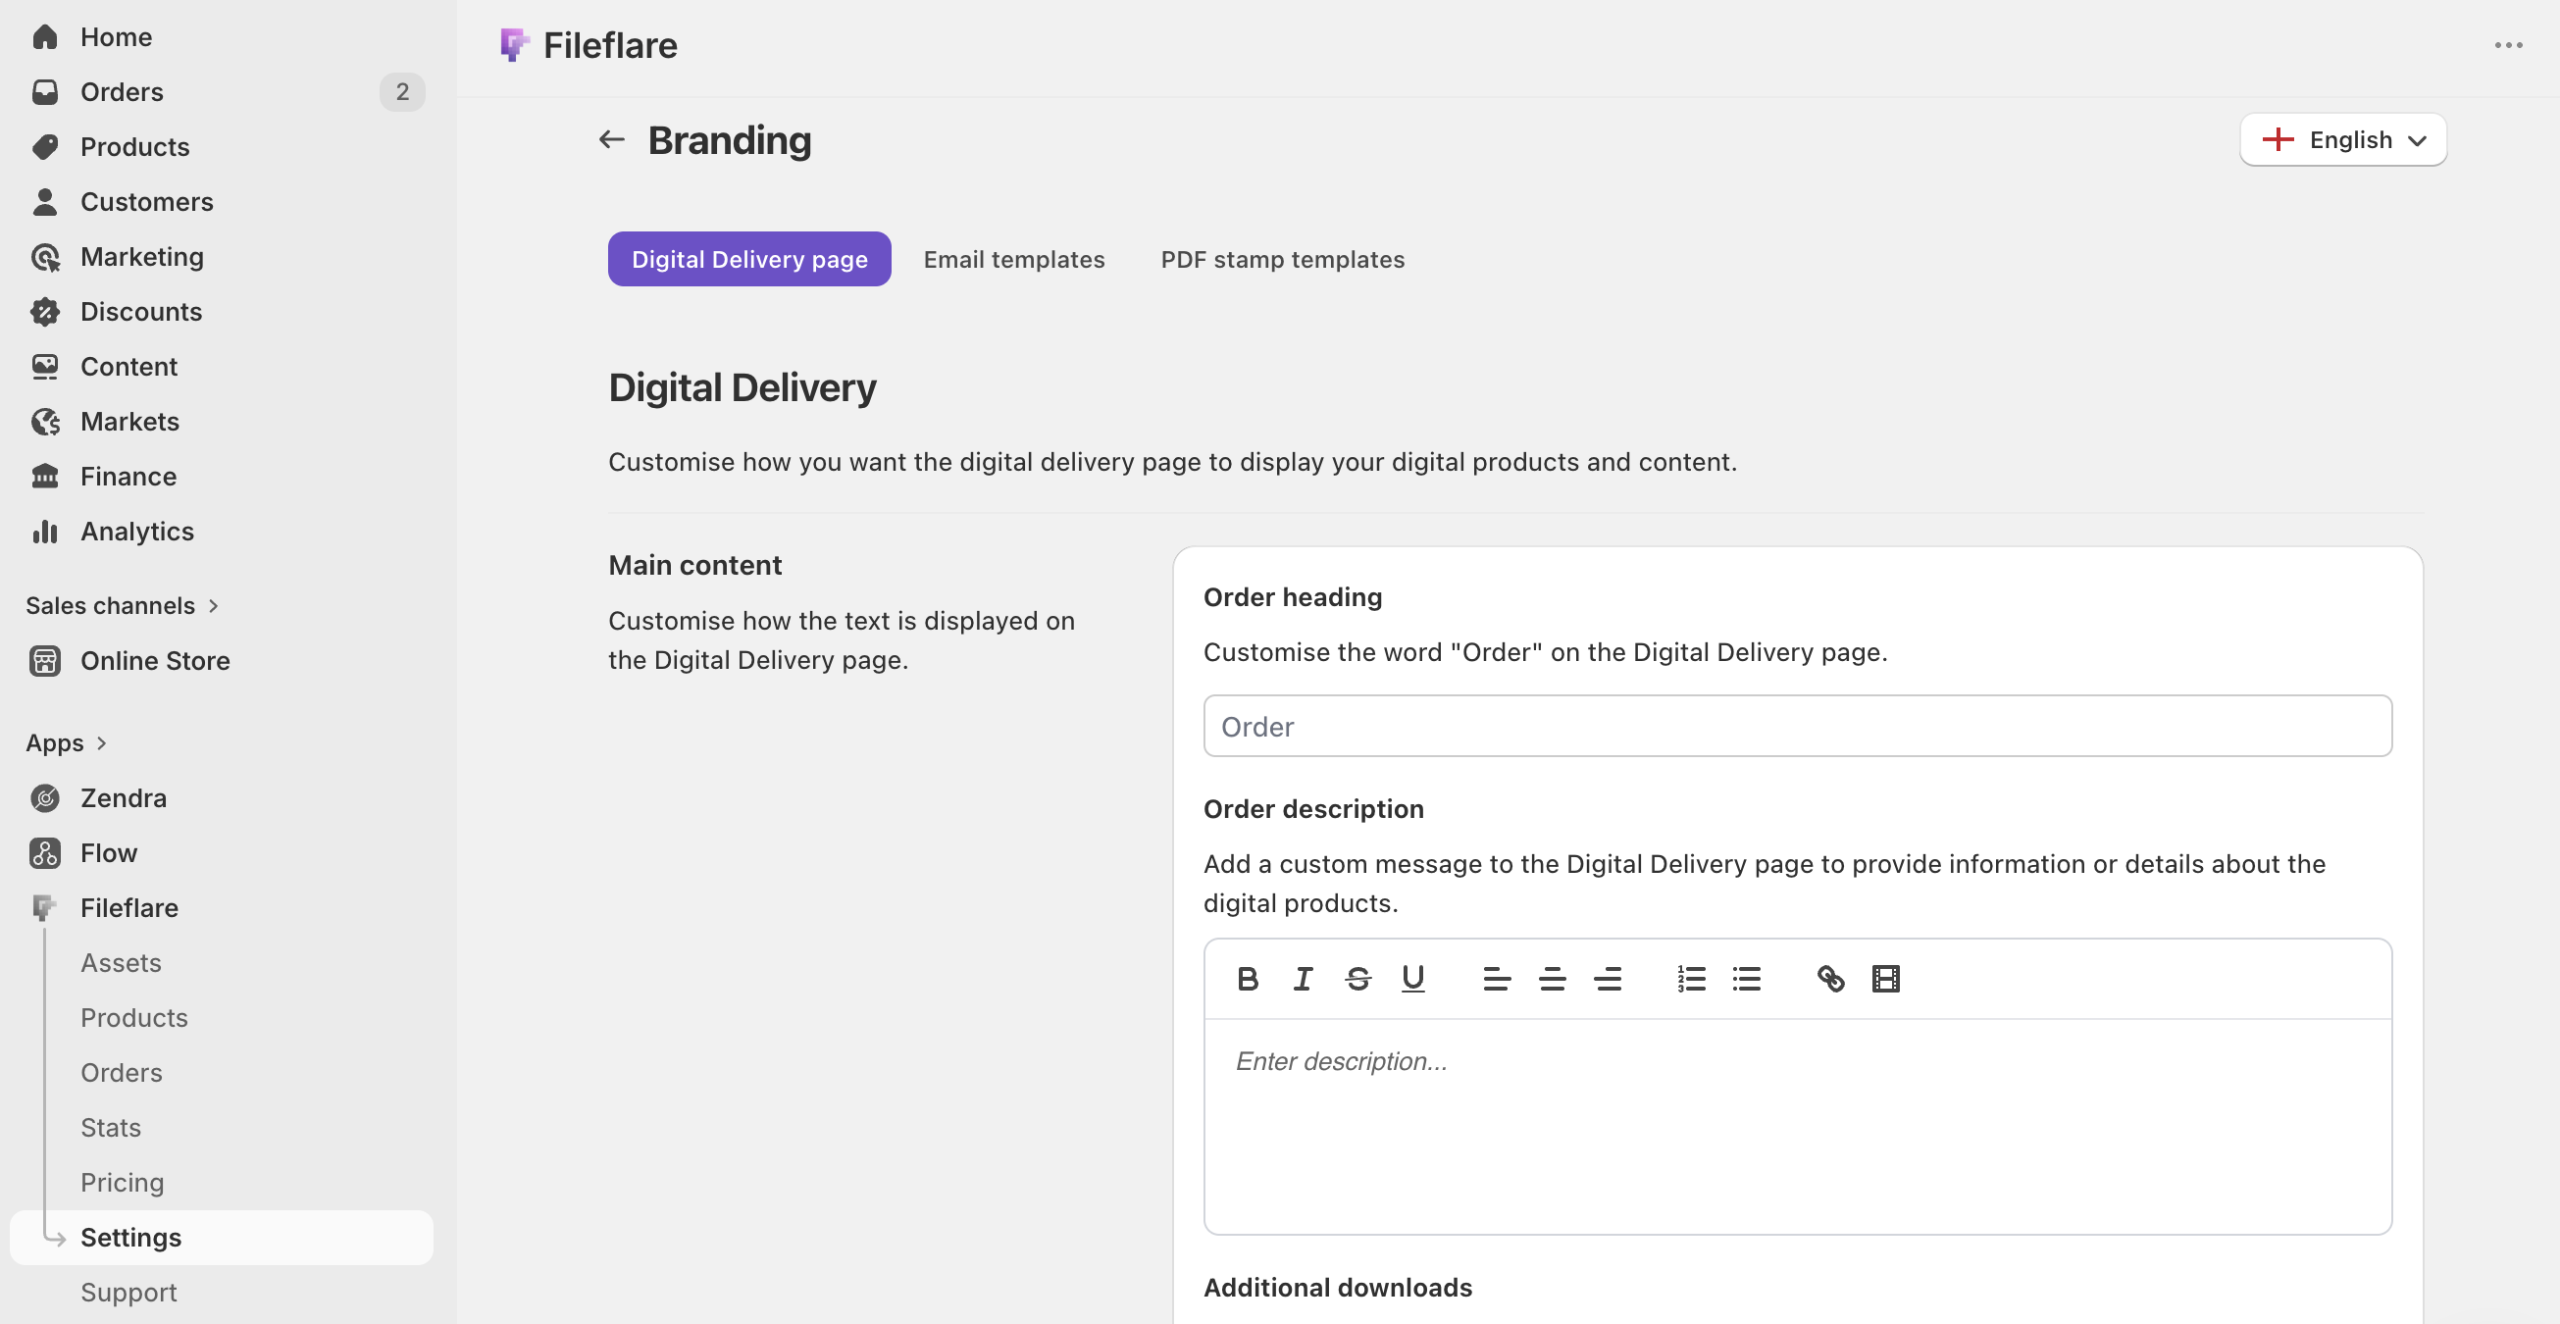Screen dimensions: 2560x1324
Task: Open Customers page
Action: tap(146, 202)
